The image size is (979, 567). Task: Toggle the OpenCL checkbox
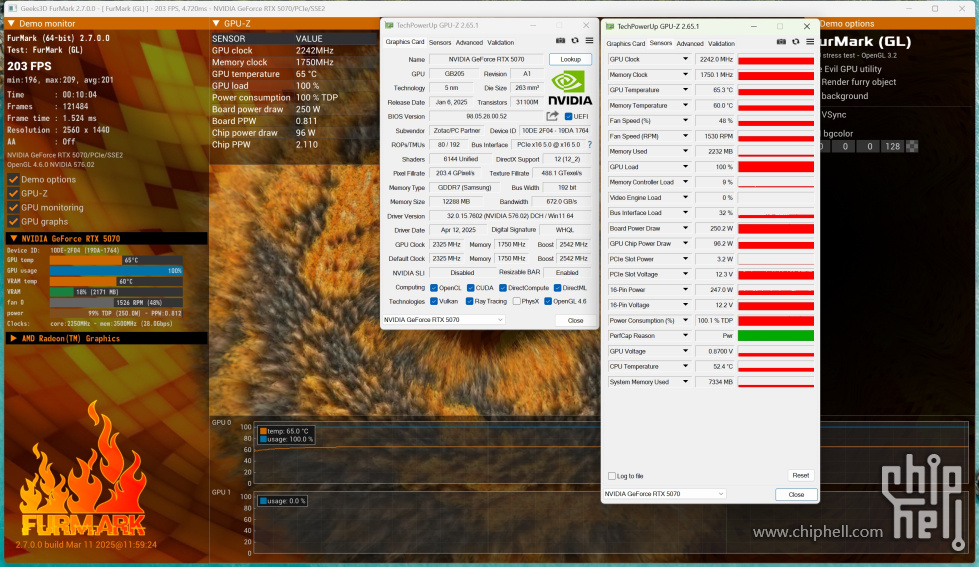434,288
